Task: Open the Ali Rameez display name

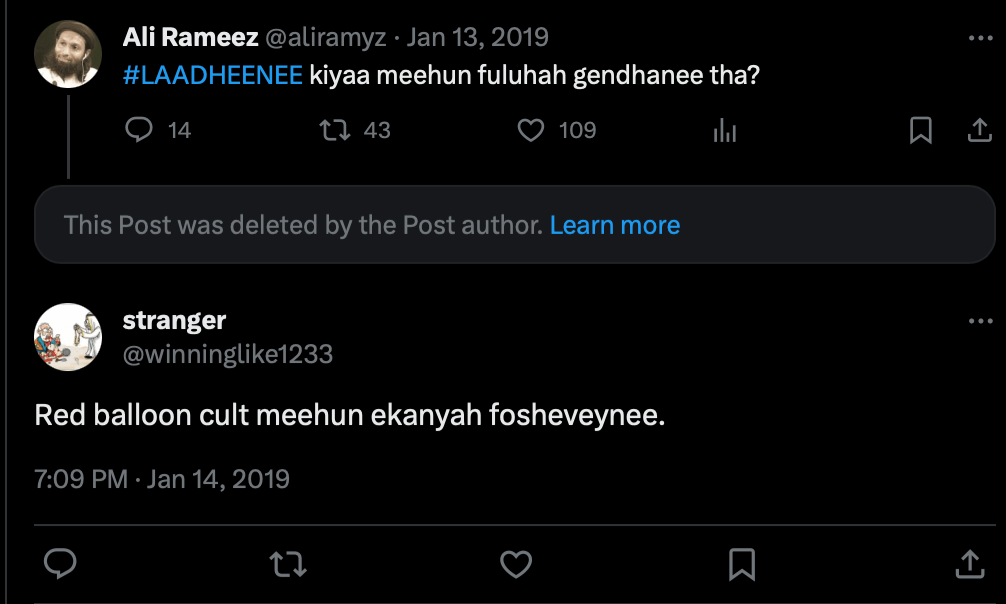Action: 188,38
